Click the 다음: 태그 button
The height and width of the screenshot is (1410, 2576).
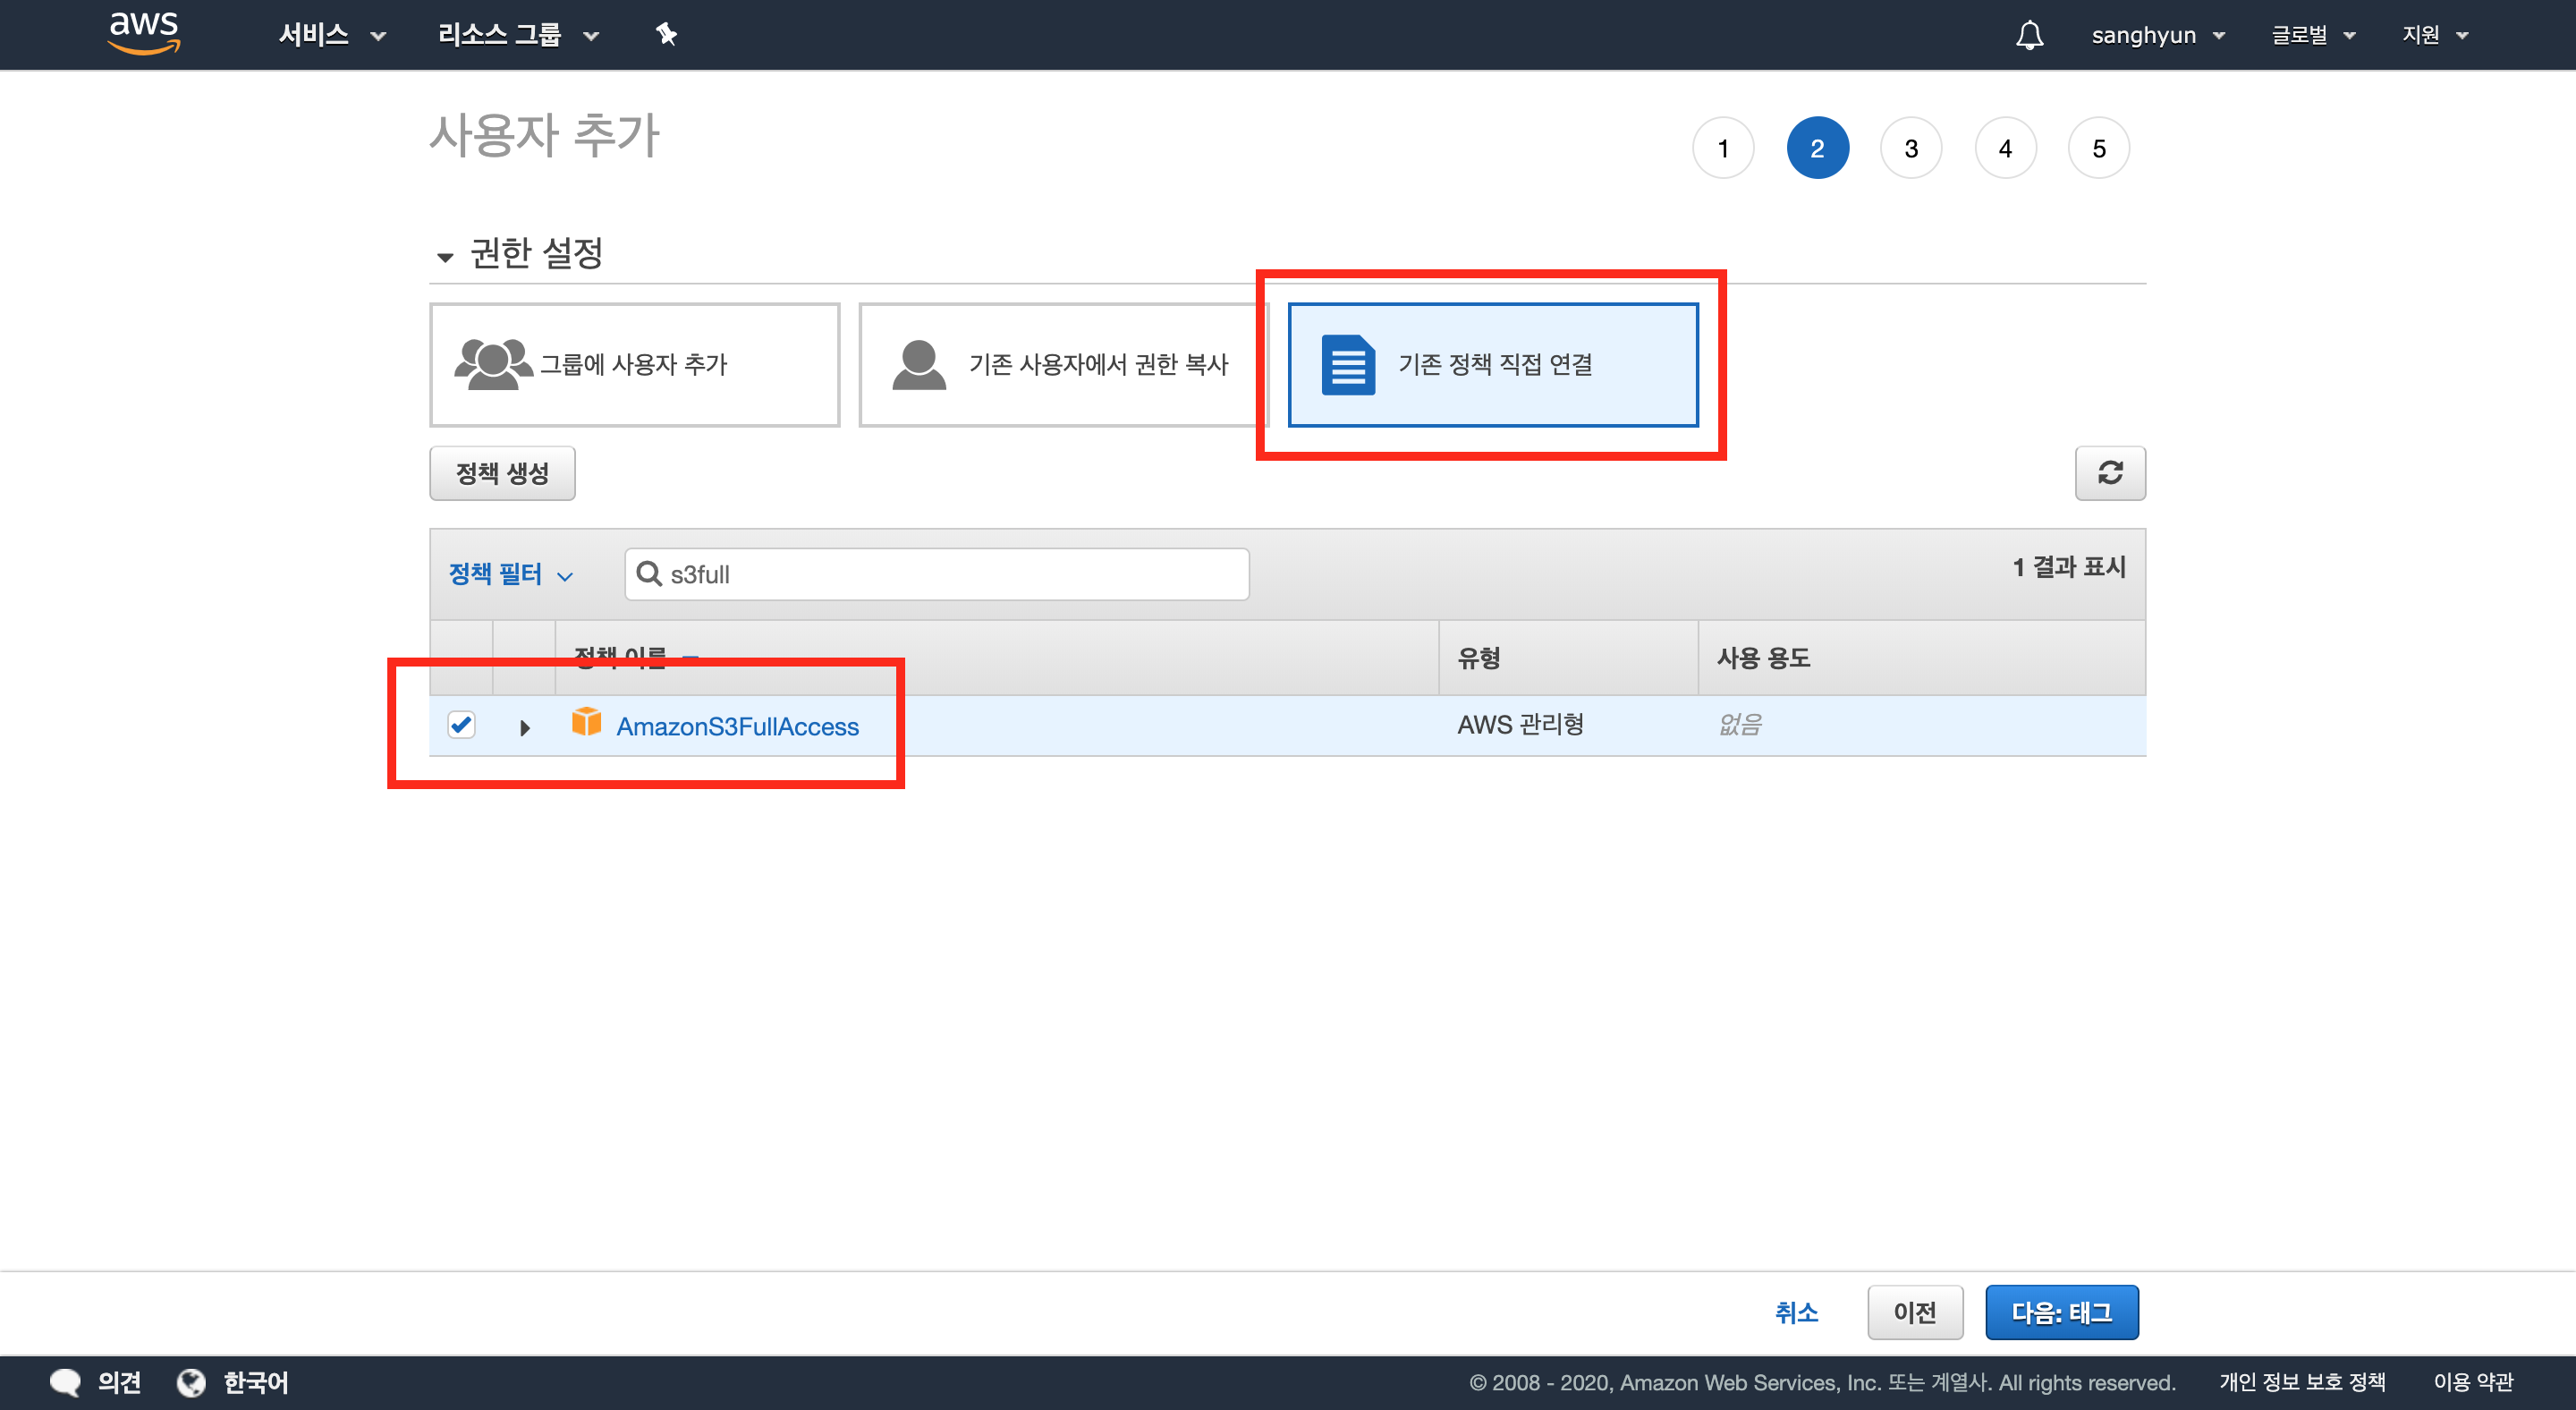pyautogui.click(x=2061, y=1312)
